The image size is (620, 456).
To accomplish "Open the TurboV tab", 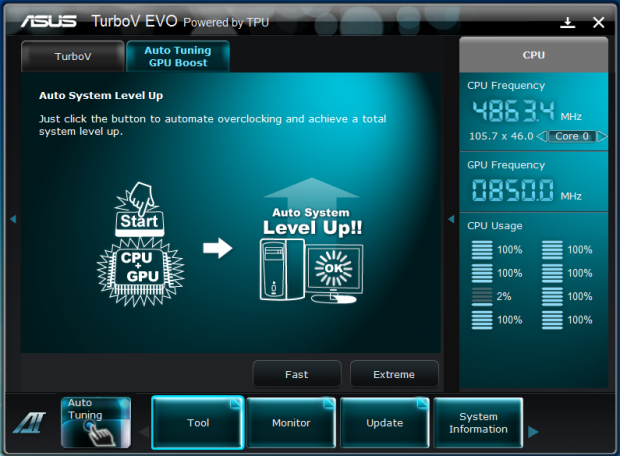I will tap(73, 56).
